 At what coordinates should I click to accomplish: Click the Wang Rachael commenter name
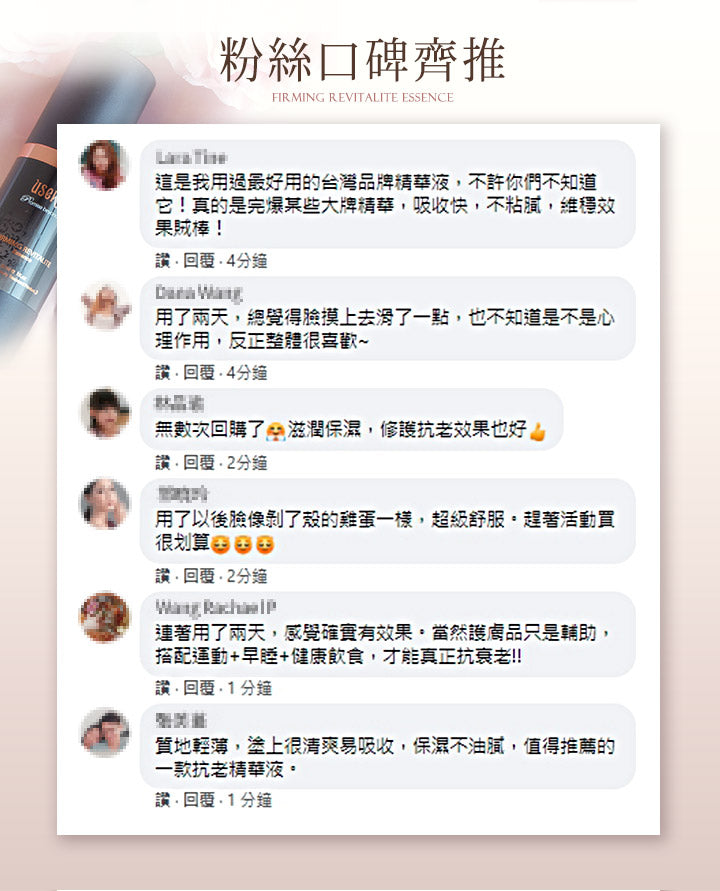pyautogui.click(x=216, y=607)
